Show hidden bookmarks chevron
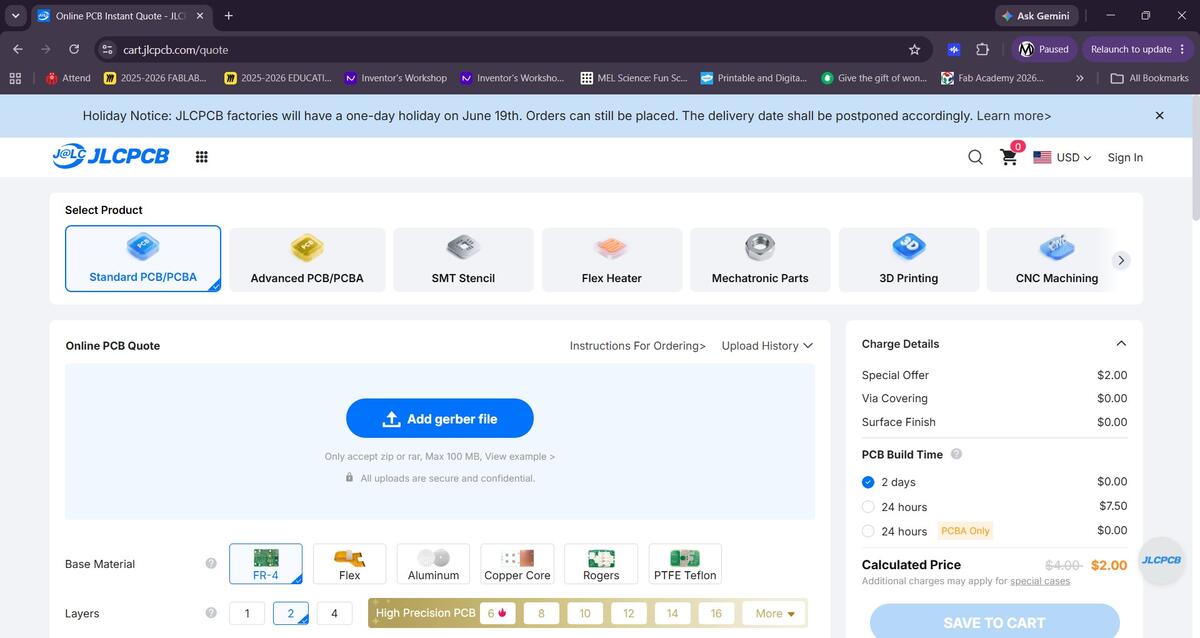This screenshot has height=638, width=1200. (x=1080, y=78)
